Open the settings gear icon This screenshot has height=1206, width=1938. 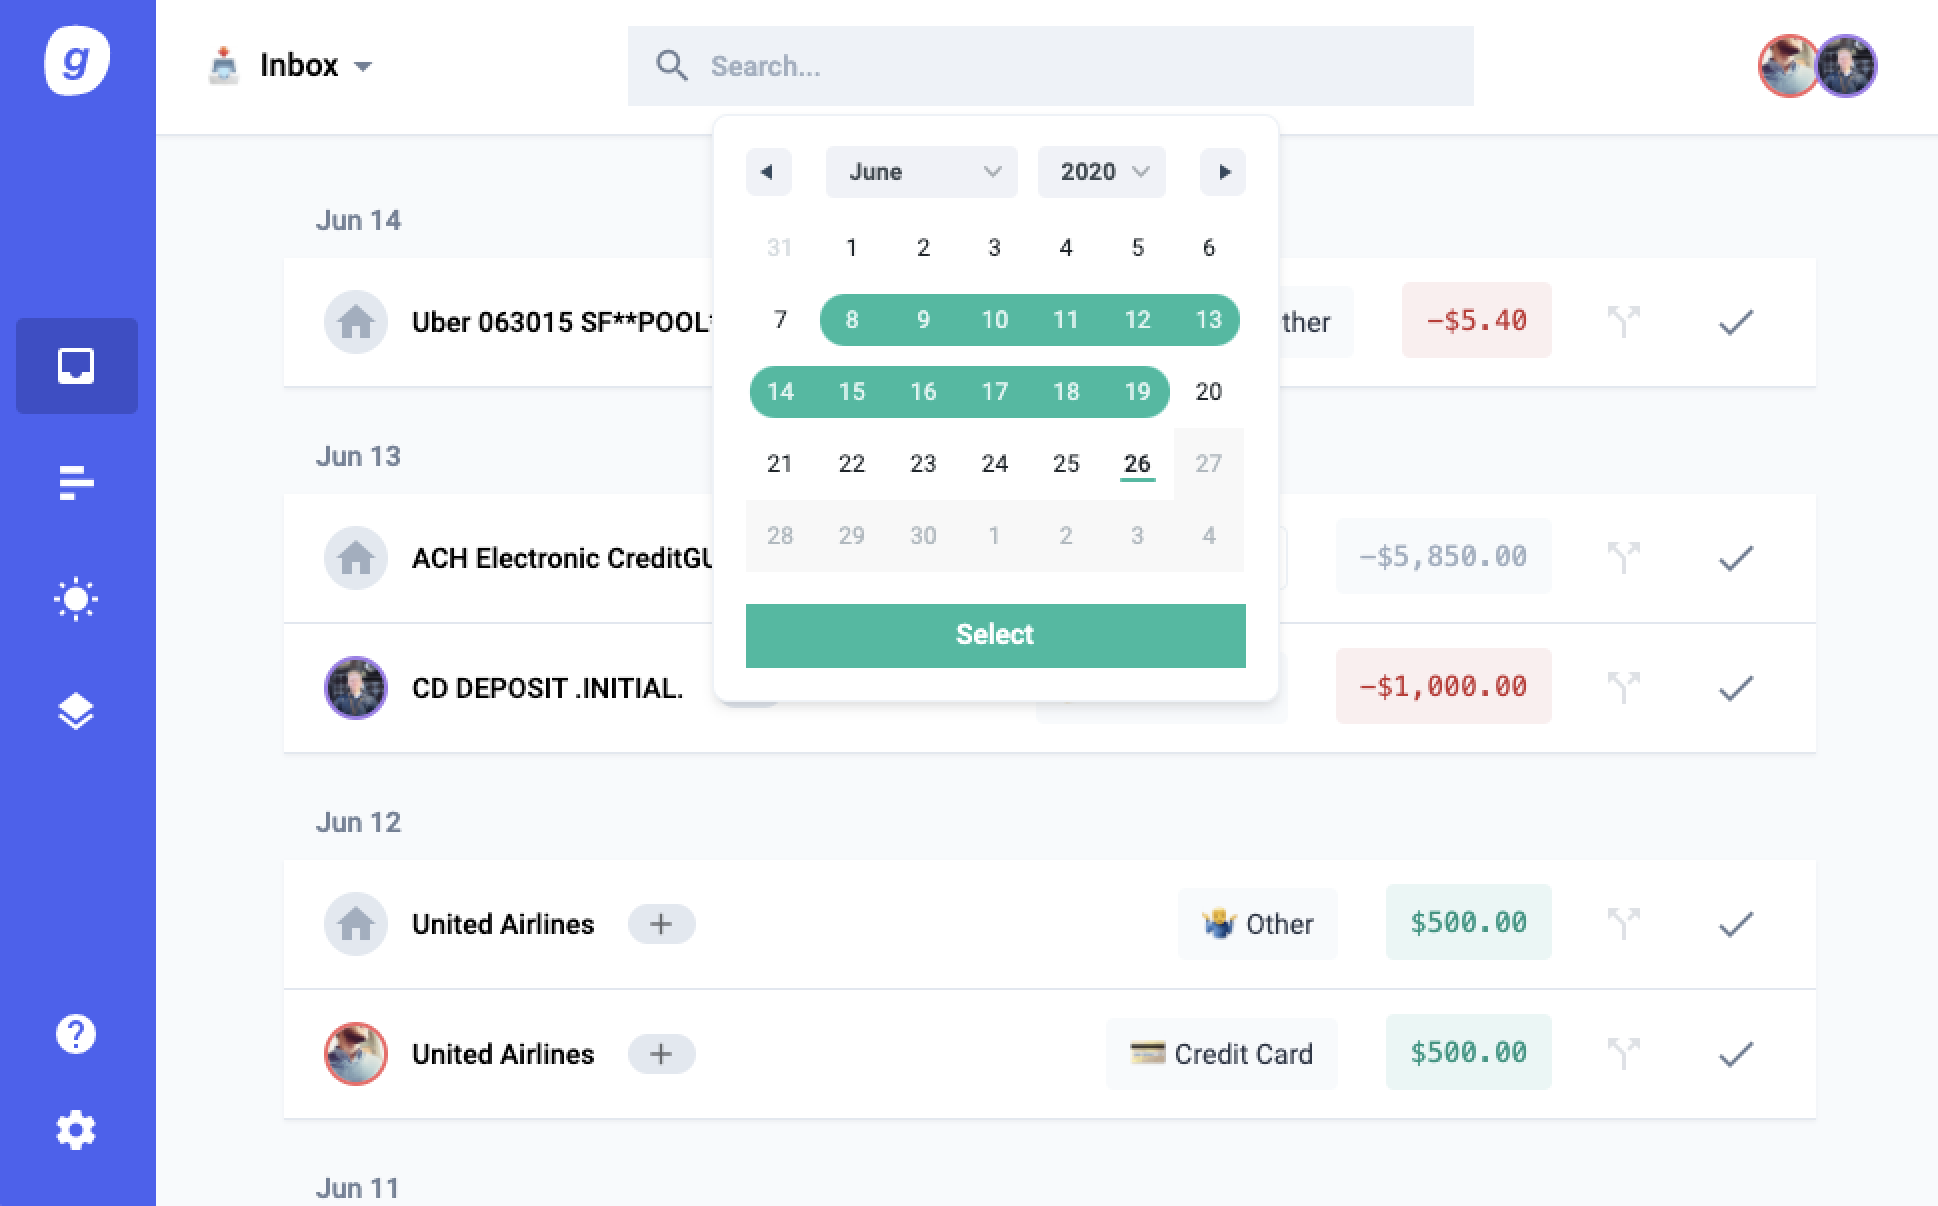point(76,1130)
